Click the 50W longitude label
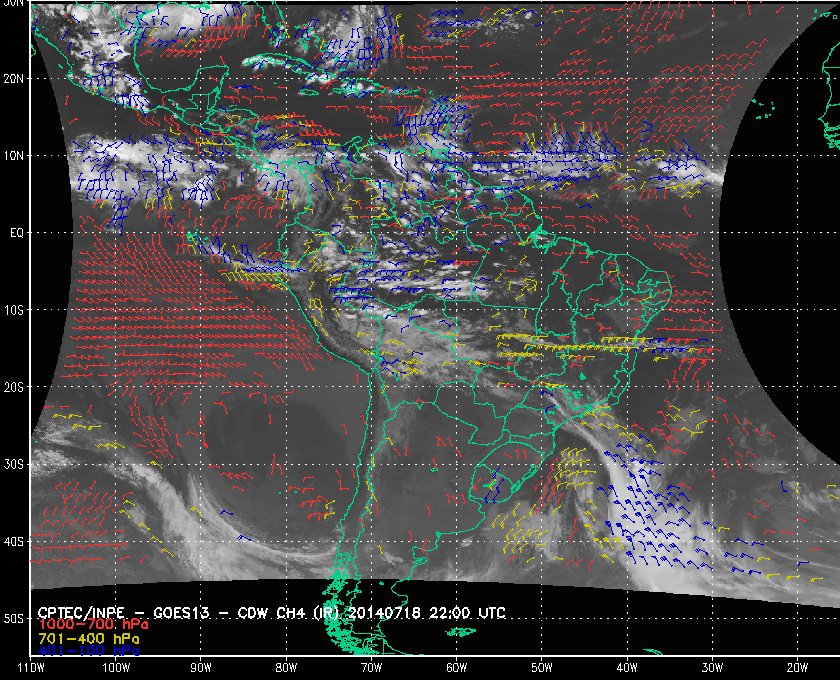The height and width of the screenshot is (680, 840). pyautogui.click(x=542, y=667)
